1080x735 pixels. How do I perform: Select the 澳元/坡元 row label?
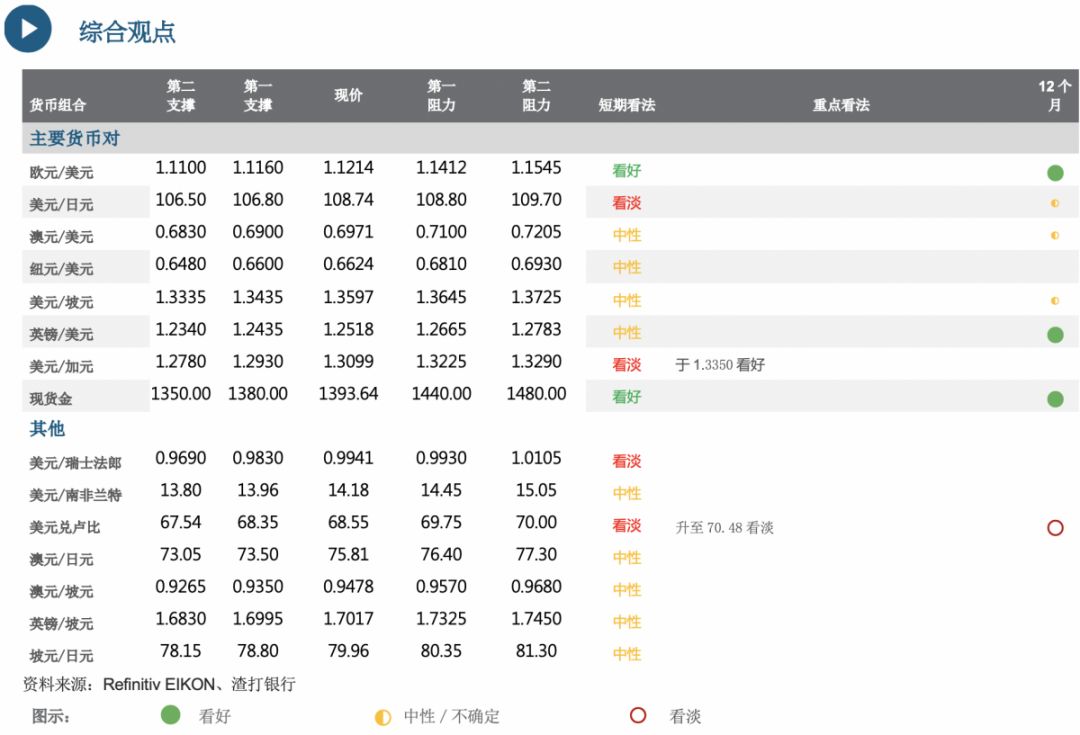click(x=61, y=591)
